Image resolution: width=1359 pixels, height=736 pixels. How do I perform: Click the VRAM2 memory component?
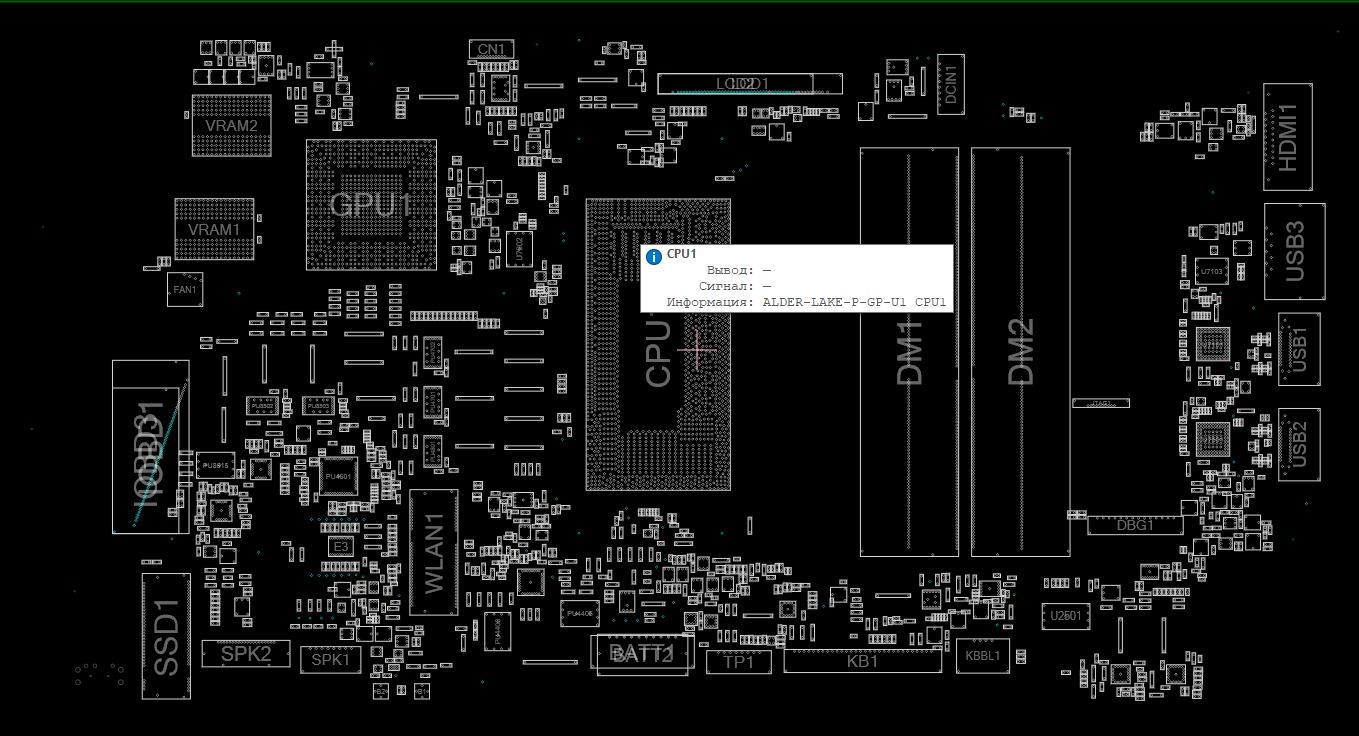232,126
